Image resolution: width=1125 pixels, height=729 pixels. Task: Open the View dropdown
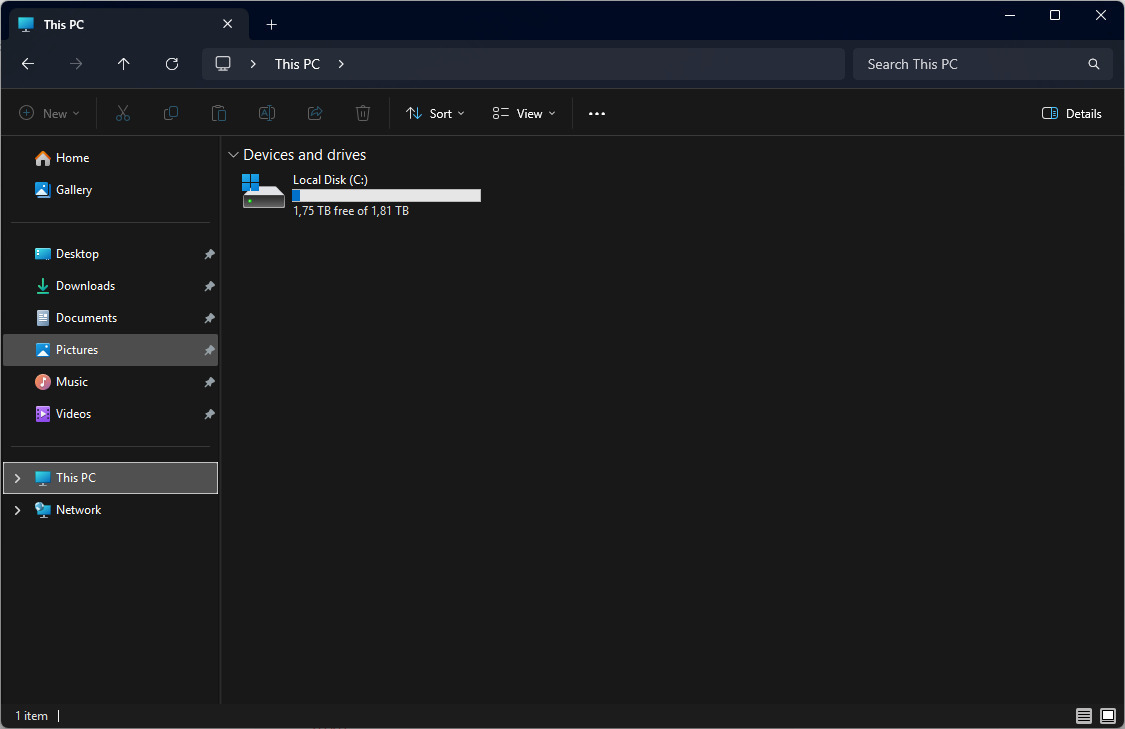(524, 113)
